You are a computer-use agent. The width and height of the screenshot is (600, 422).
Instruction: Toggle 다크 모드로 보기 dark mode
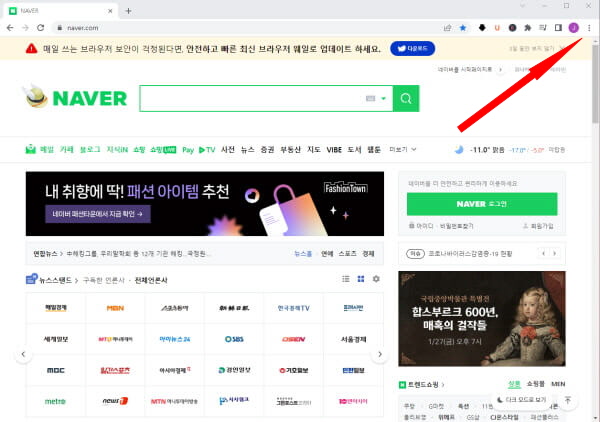coord(522,399)
